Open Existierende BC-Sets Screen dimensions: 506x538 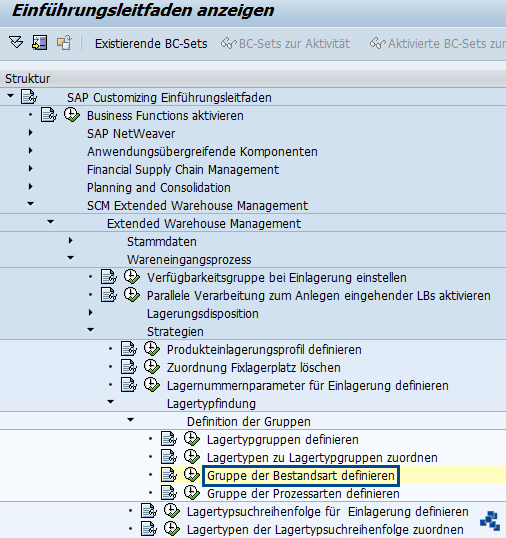coord(151,44)
